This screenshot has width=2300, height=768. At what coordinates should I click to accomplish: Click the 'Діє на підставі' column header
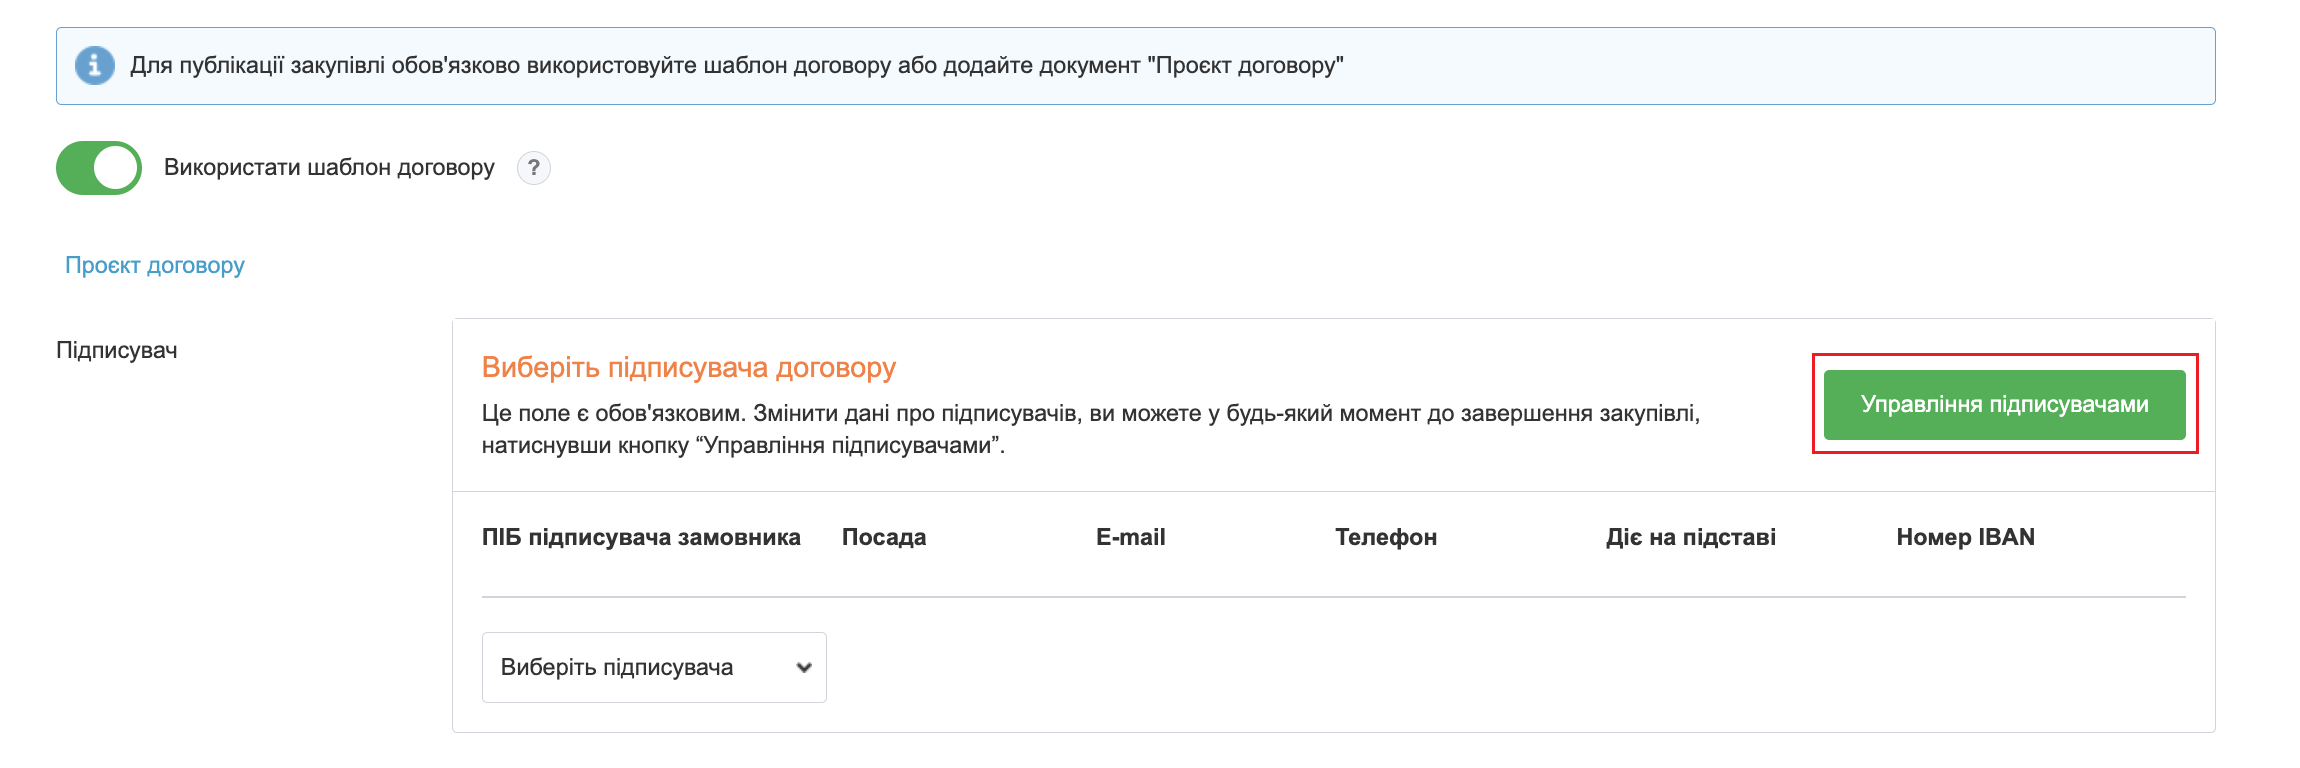click(x=1690, y=537)
